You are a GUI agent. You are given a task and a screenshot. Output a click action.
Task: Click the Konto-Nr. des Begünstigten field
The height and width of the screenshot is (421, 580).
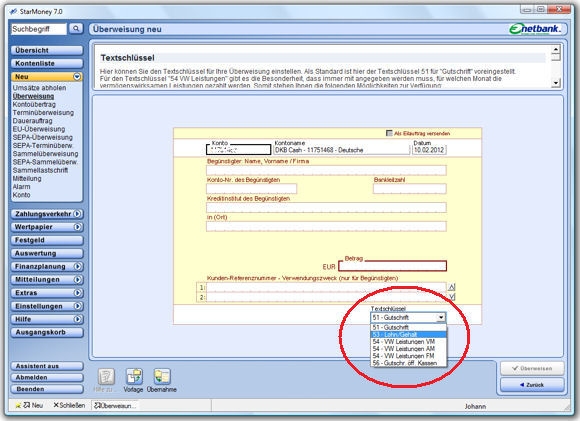(252, 189)
